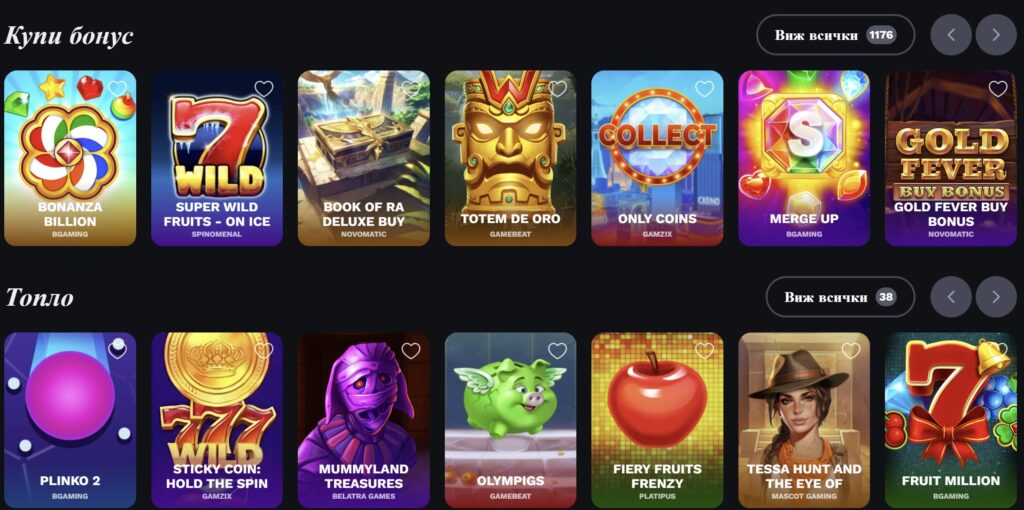
Task: Open Book of Ra Deluxe Buy game
Action: (364, 158)
